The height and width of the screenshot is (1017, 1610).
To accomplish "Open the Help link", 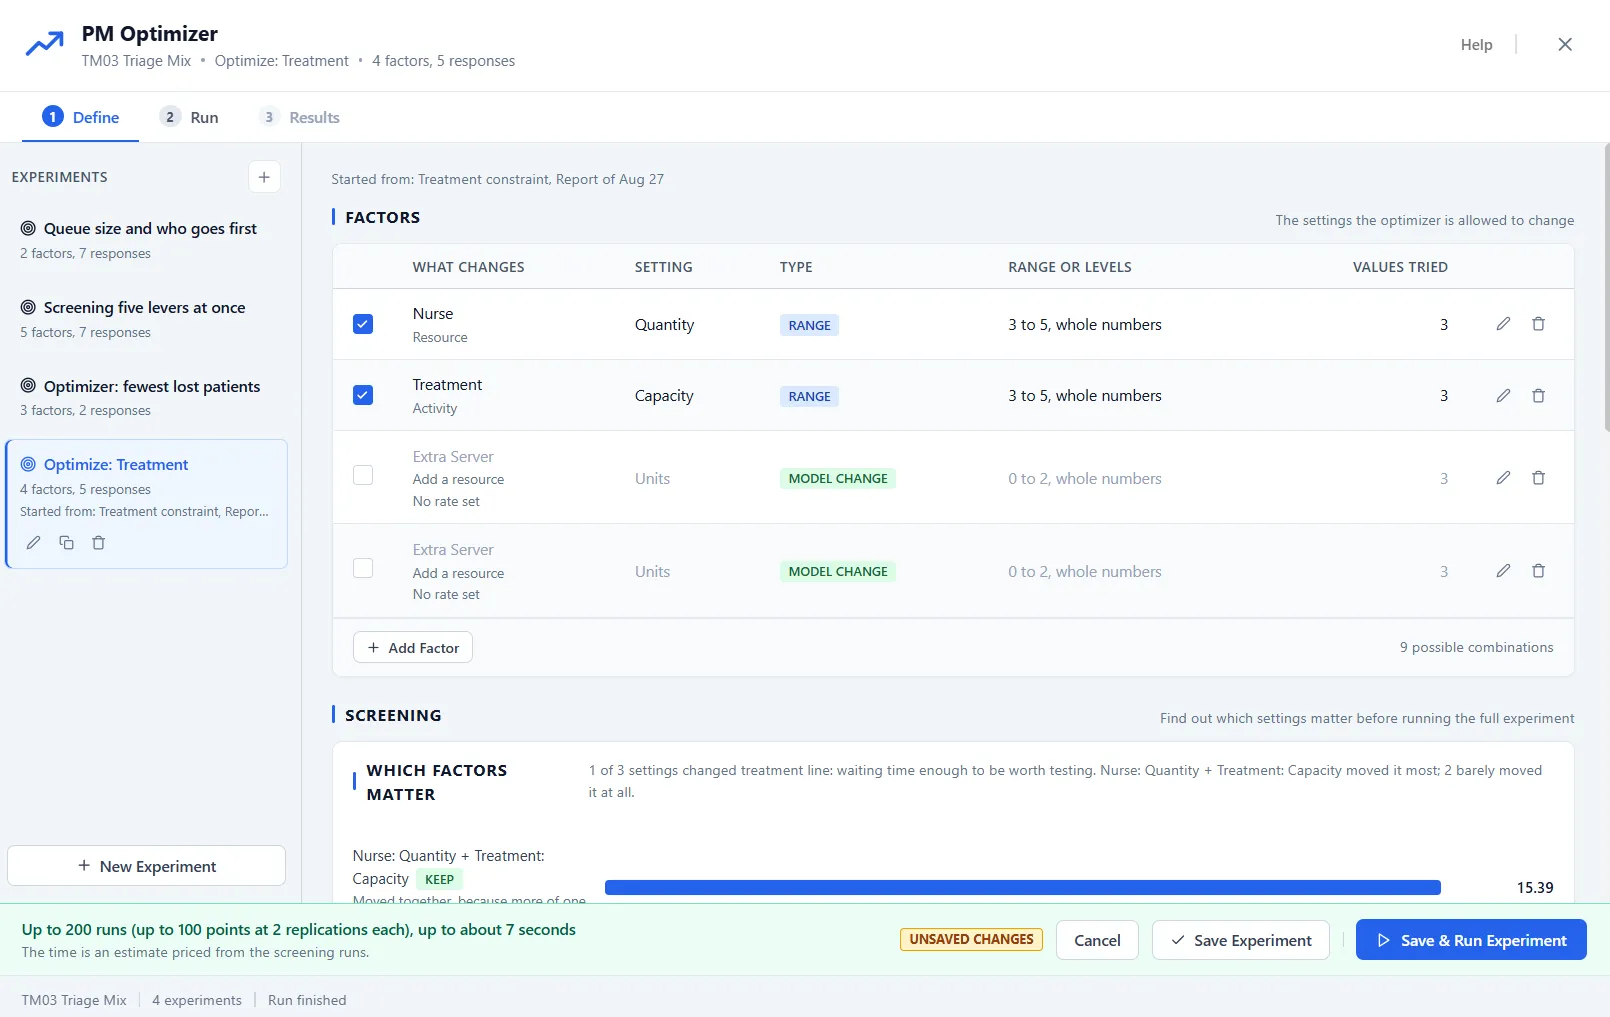I will point(1476,44).
